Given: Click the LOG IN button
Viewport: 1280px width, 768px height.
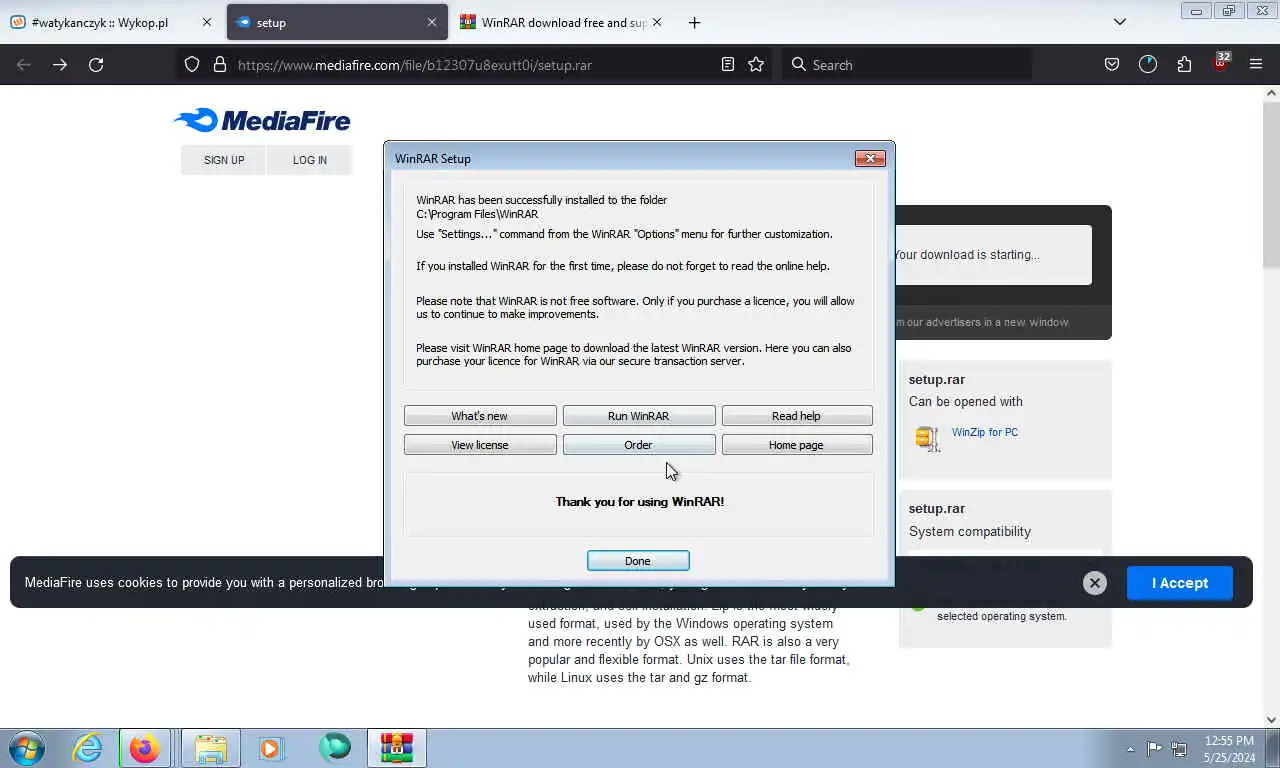Looking at the screenshot, I should (x=310, y=160).
